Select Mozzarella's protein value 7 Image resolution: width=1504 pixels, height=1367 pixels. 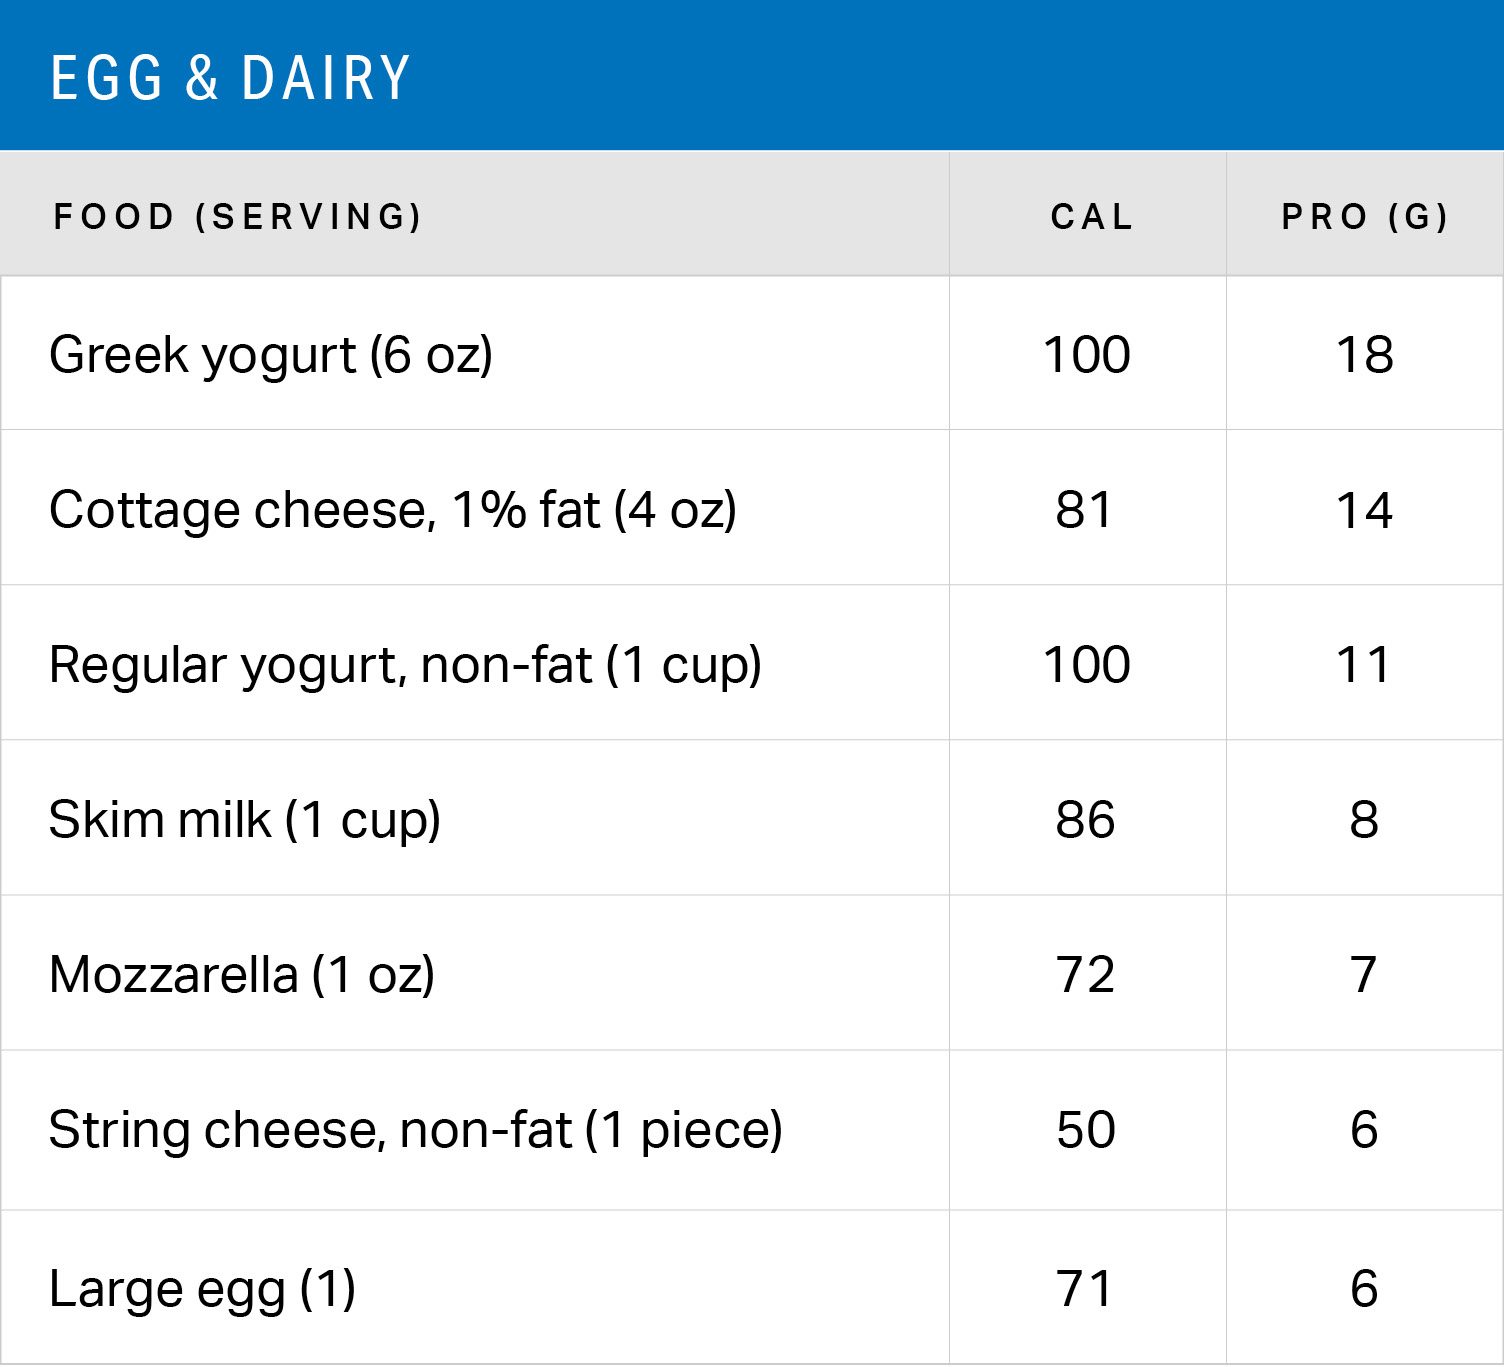[1364, 975]
